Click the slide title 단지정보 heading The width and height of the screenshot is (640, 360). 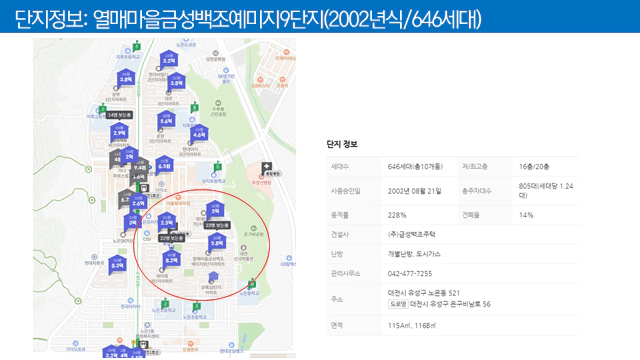tap(248, 19)
